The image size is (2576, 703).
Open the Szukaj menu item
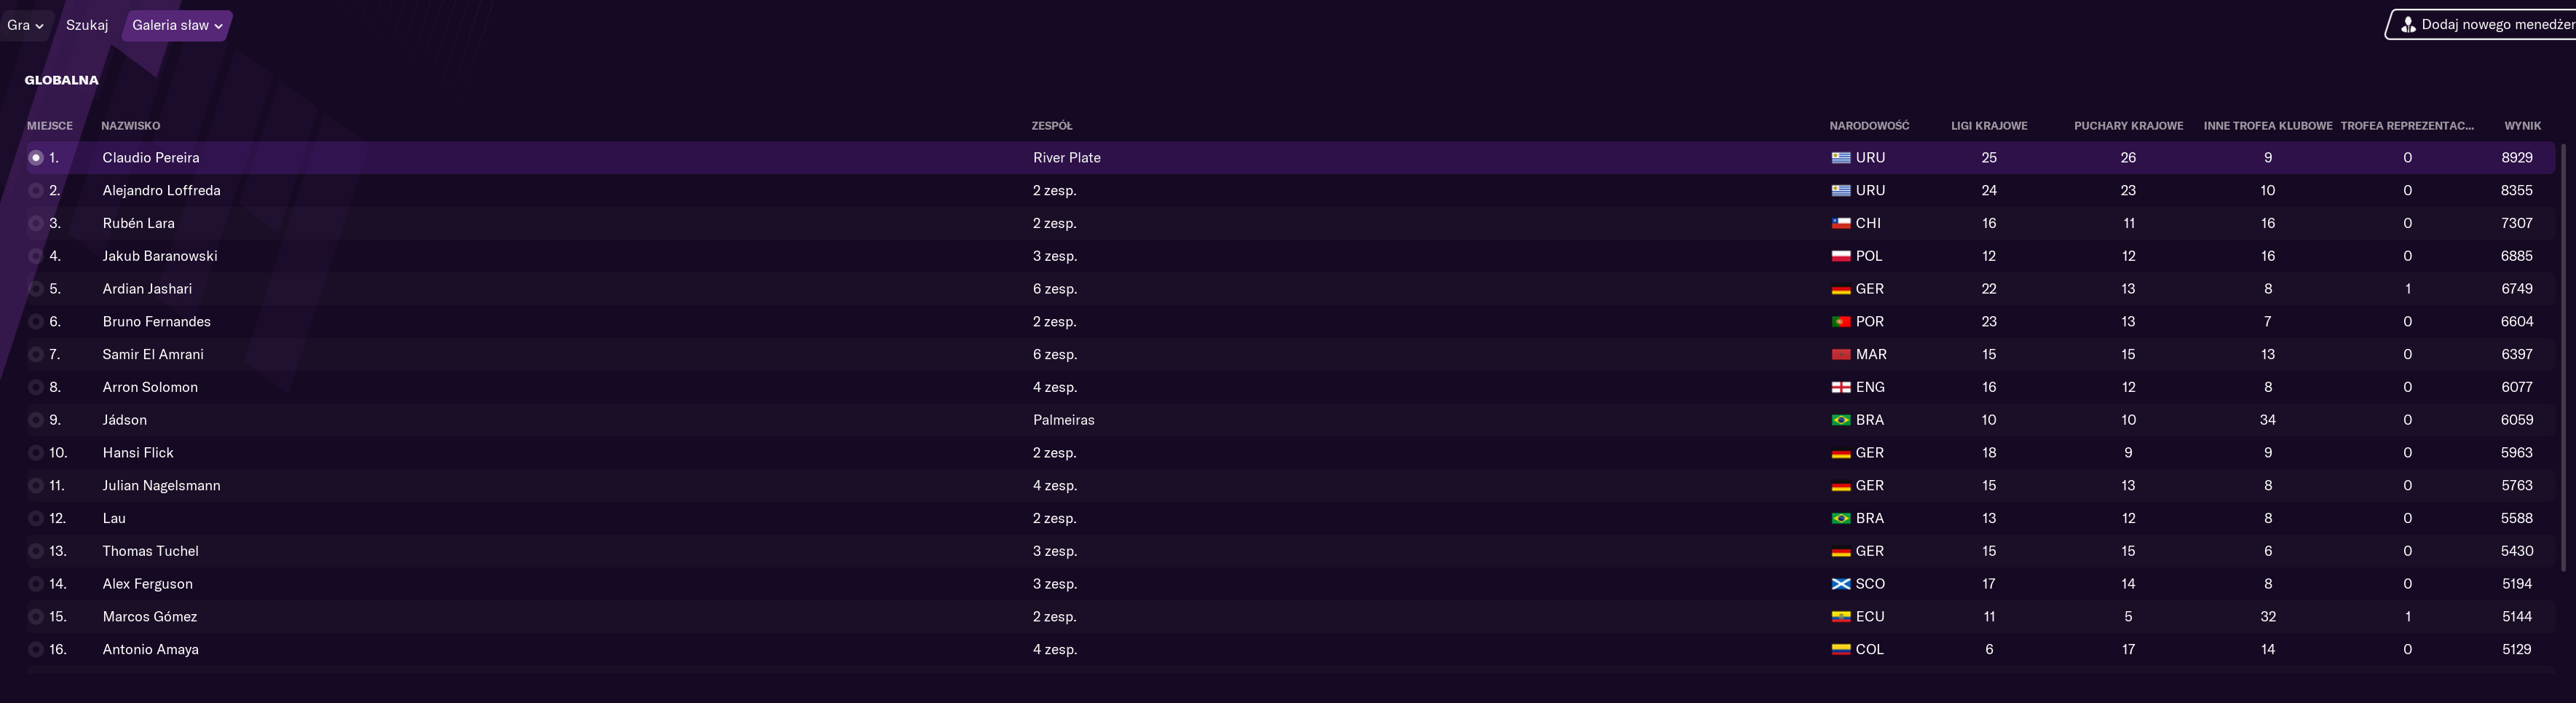pyautogui.click(x=87, y=25)
